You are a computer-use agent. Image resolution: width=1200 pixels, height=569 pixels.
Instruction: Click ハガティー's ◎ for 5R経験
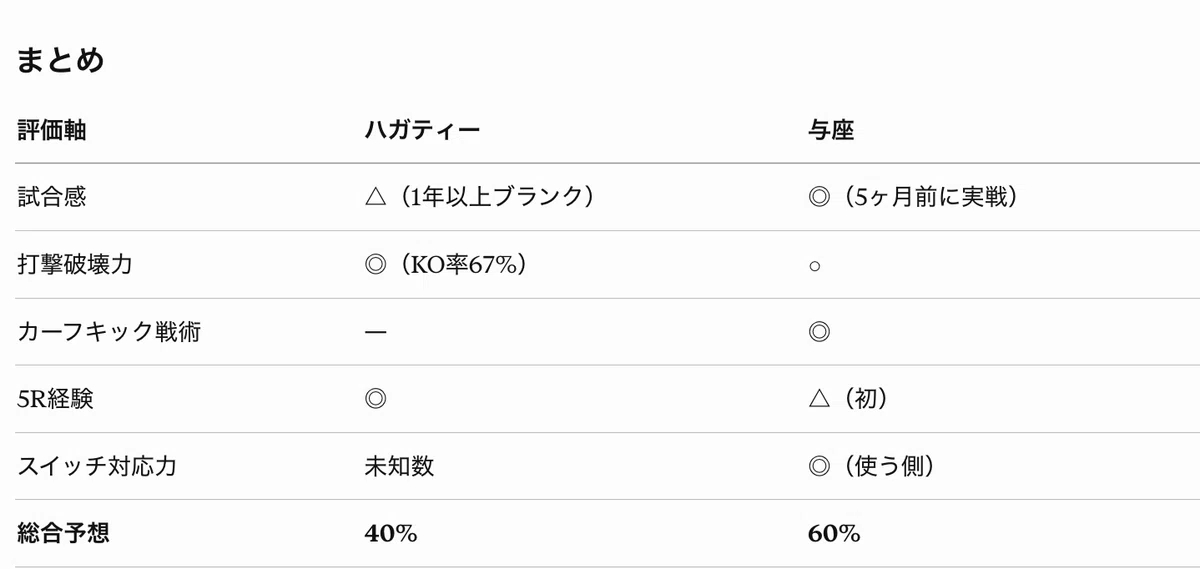(x=377, y=399)
